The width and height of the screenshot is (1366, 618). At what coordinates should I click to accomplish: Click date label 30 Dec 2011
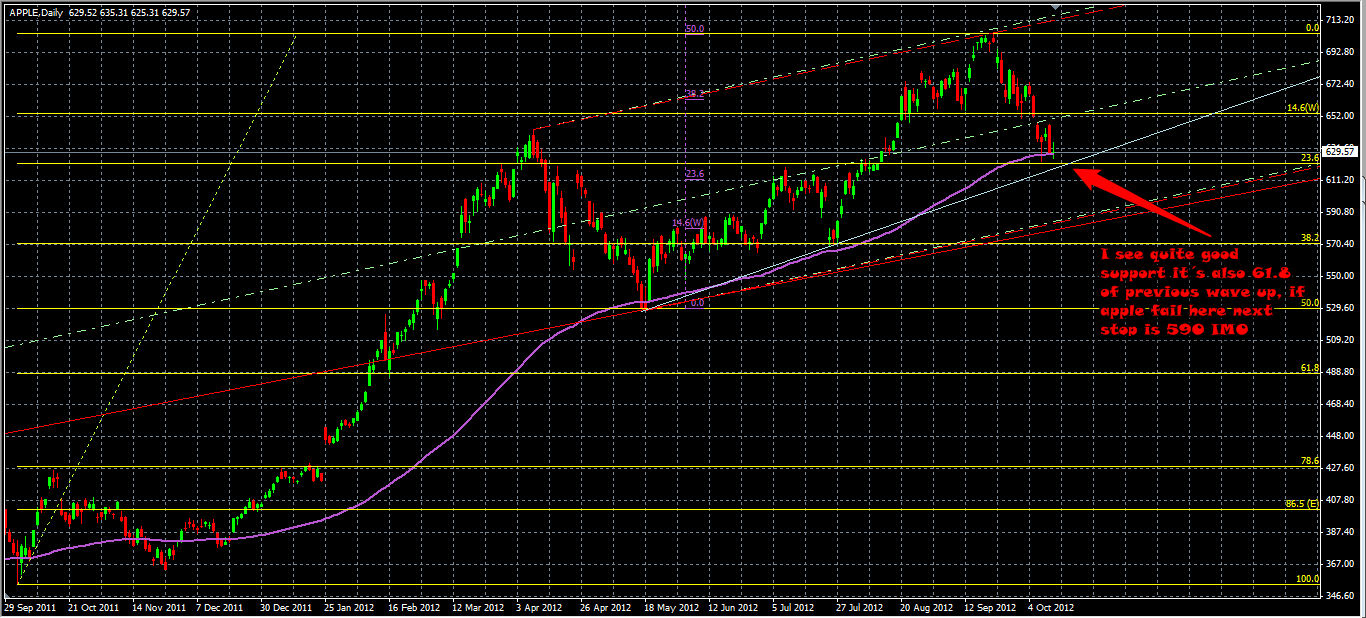click(x=284, y=607)
